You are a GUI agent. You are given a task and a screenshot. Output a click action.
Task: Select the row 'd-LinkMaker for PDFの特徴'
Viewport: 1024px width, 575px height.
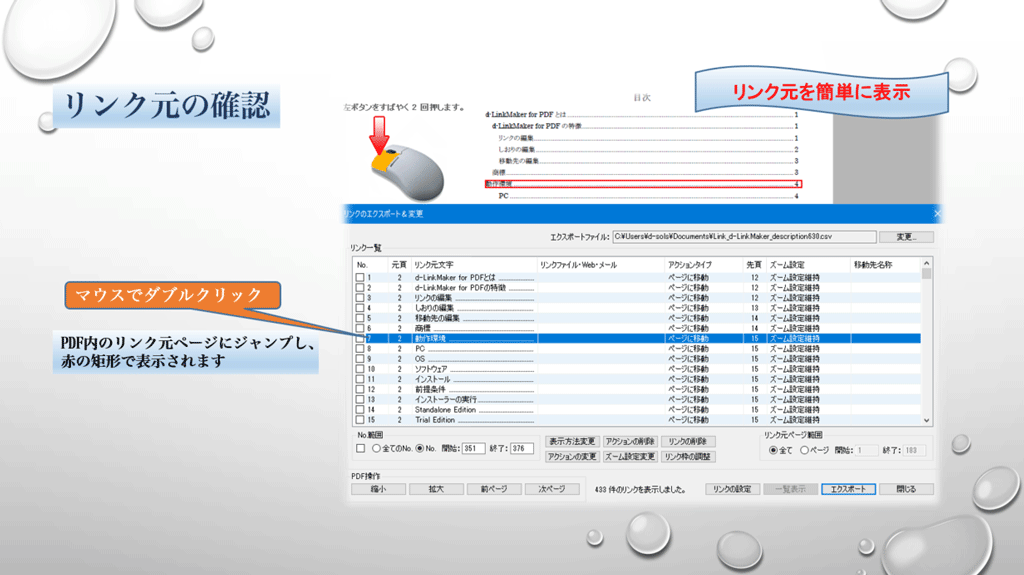tap(637, 288)
